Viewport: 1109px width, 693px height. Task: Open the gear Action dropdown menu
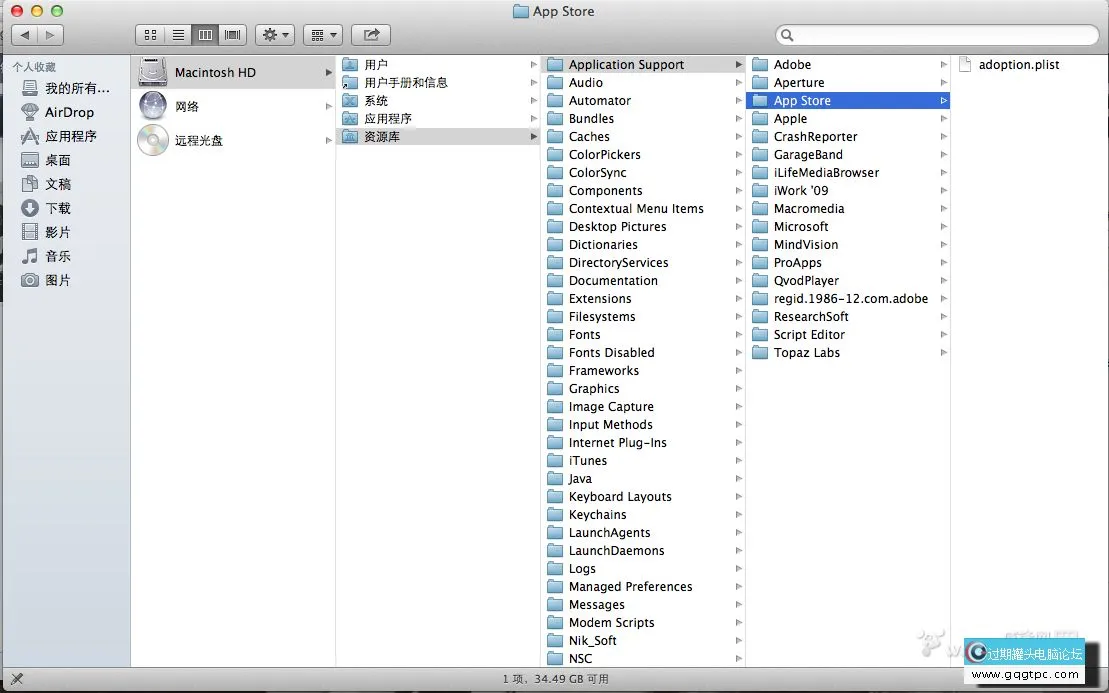(x=274, y=35)
